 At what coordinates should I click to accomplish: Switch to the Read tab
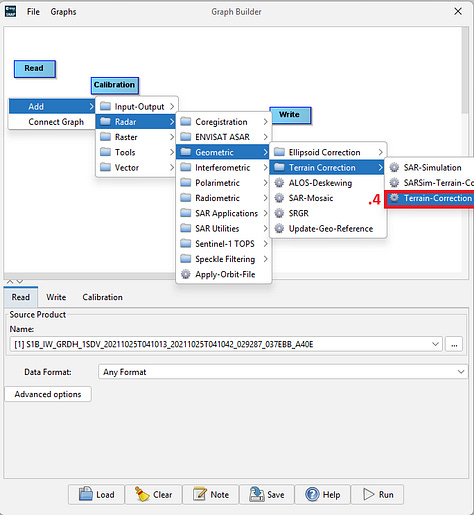click(21, 297)
